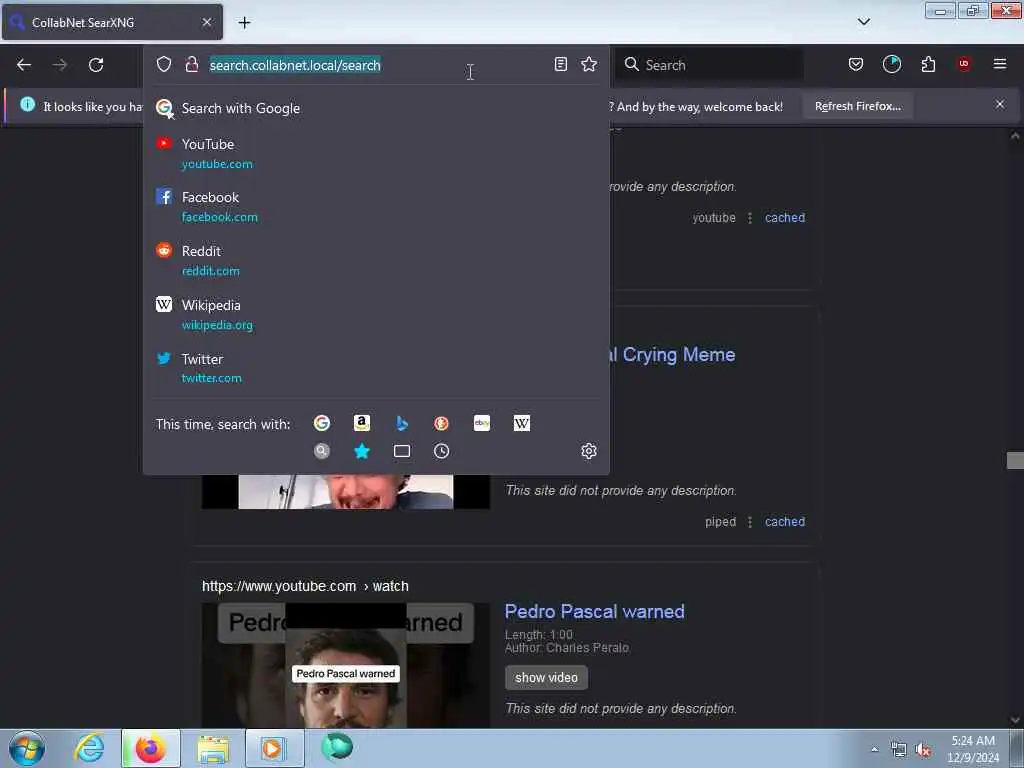Viewport: 1024px width, 768px height.
Task: Search this time with DuckDuckGo icon
Action: (441, 423)
